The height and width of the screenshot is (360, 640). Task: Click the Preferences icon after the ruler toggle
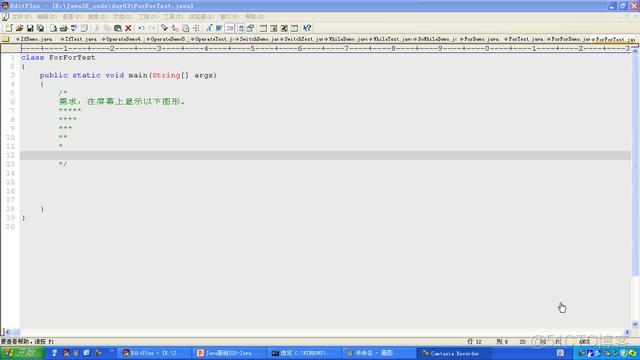pos(251,28)
